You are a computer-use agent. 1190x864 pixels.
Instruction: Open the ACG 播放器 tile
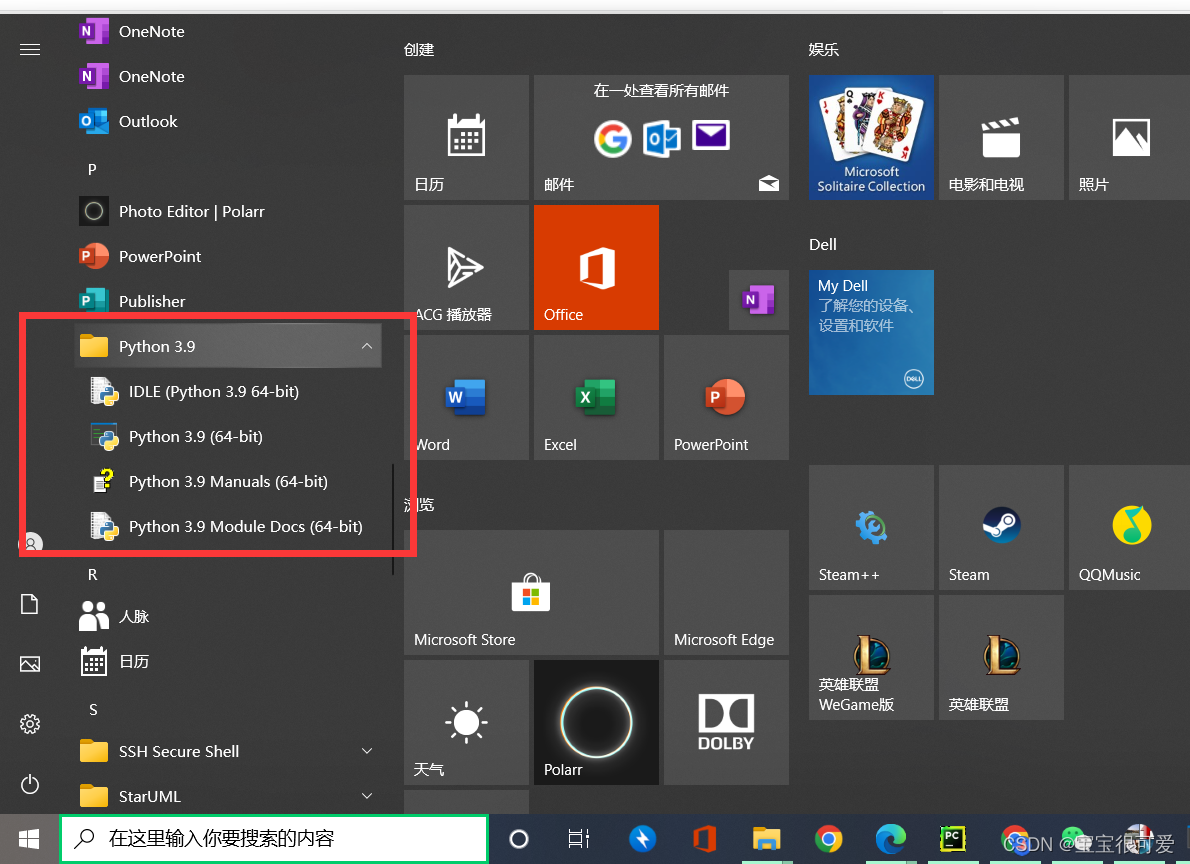466,267
